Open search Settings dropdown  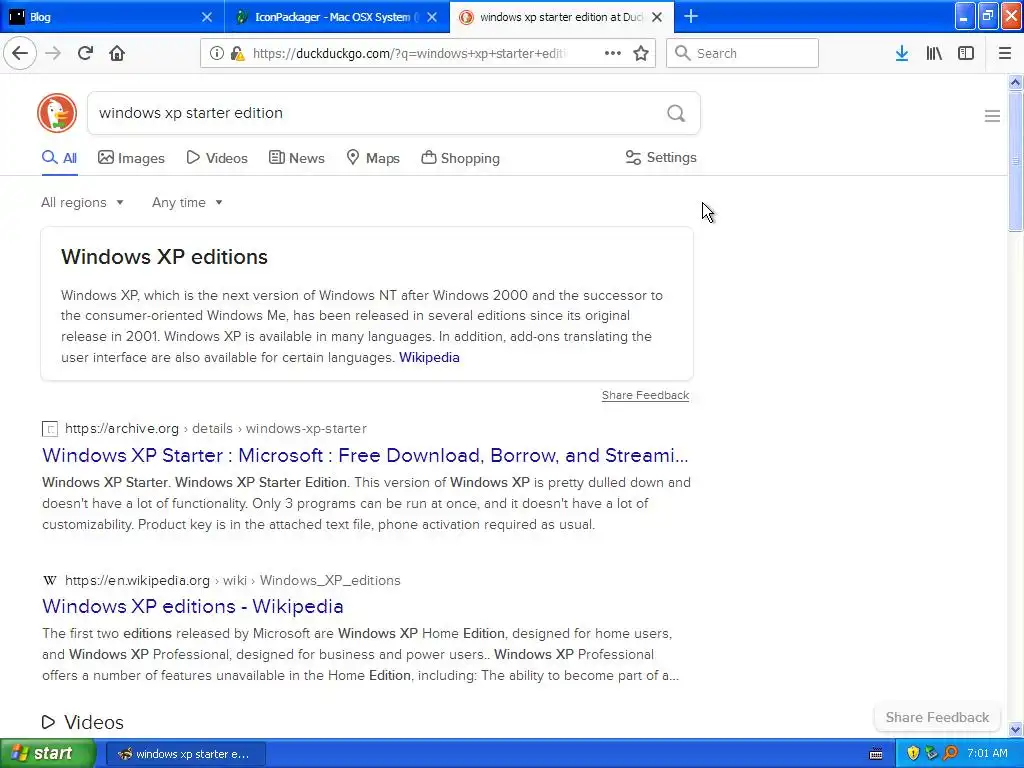tap(661, 157)
